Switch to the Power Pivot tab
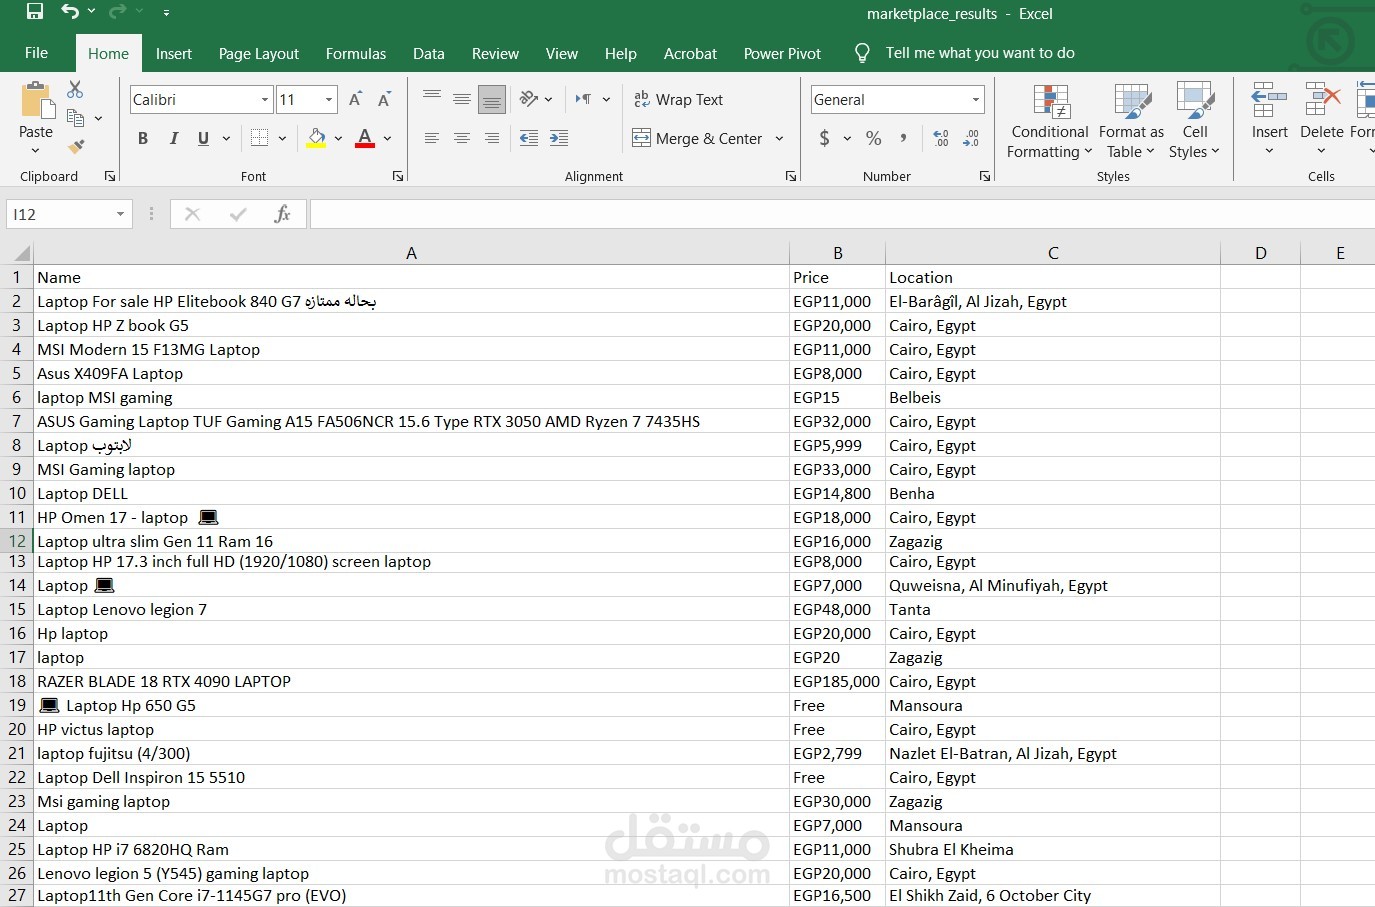Screen dimensions: 1375x907 tap(782, 53)
